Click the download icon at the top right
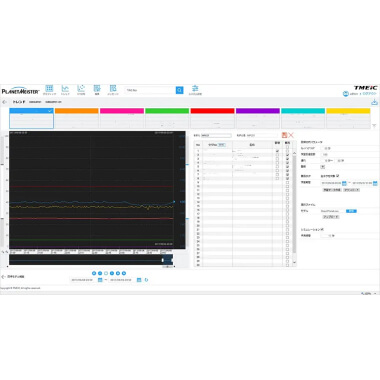 pyautogui.click(x=374, y=102)
